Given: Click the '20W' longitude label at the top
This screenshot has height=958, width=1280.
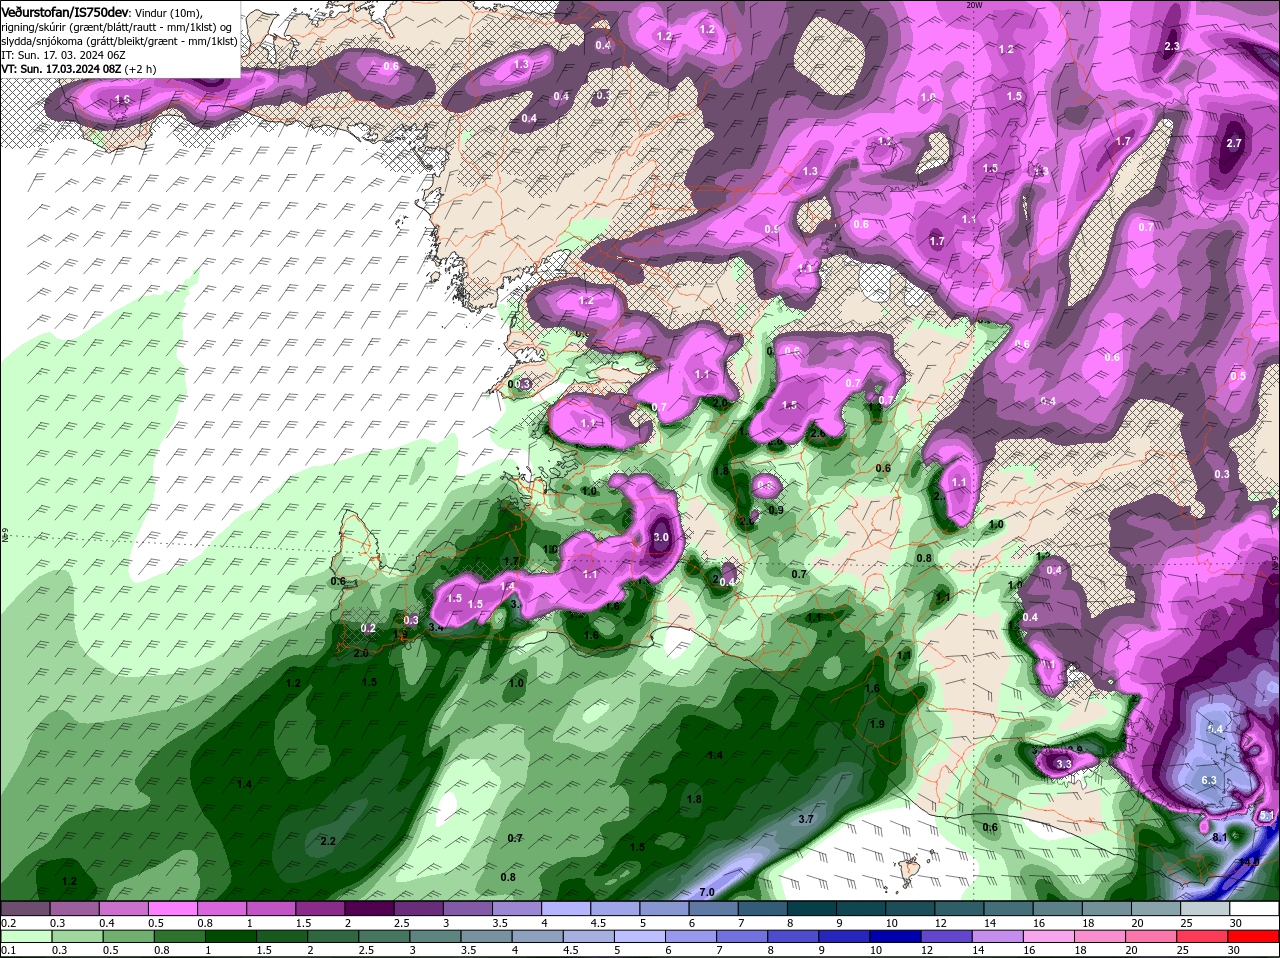Looking at the screenshot, I should pyautogui.click(x=975, y=5).
